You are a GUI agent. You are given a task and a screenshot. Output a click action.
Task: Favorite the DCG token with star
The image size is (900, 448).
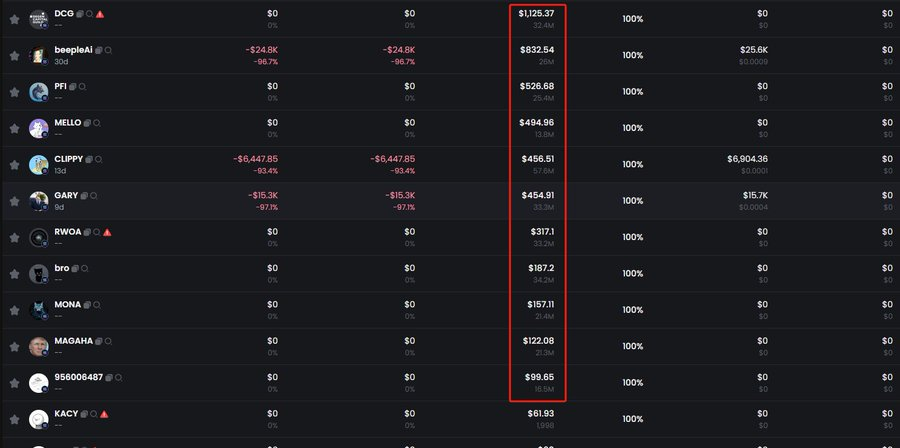tap(14, 20)
